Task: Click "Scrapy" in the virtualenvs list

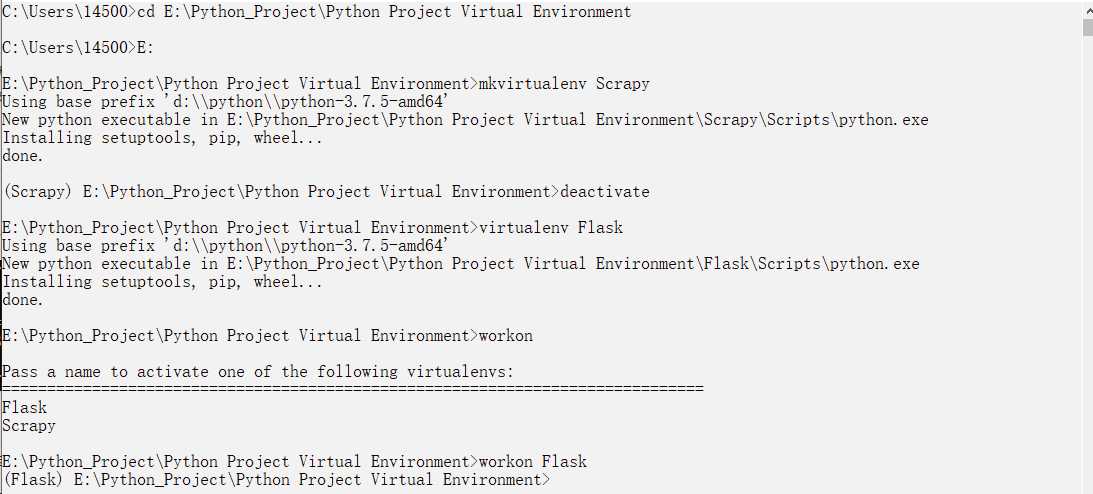Action: click(x=29, y=426)
